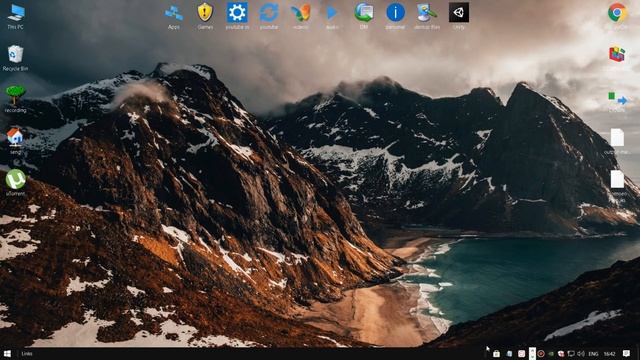Image resolution: width=640 pixels, height=360 pixels.
Task: Expand the taskbar toolbar chevron arrows
Action: click(x=532, y=353)
